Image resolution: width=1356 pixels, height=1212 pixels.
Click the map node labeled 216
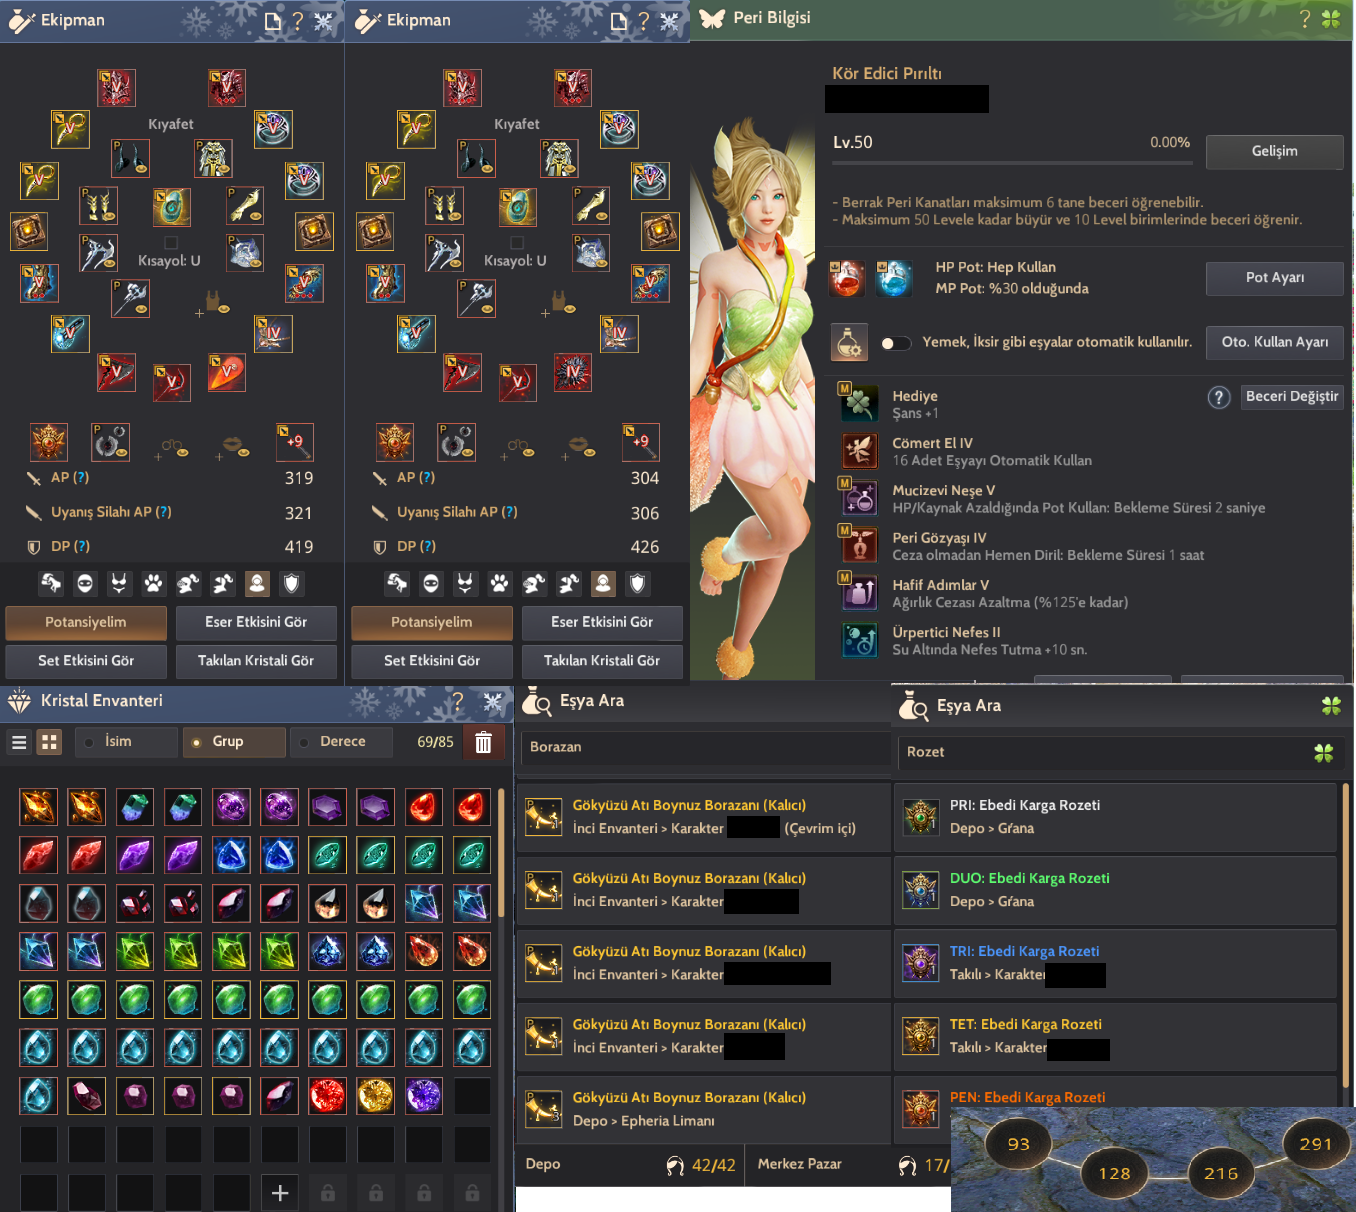coord(1220,1174)
